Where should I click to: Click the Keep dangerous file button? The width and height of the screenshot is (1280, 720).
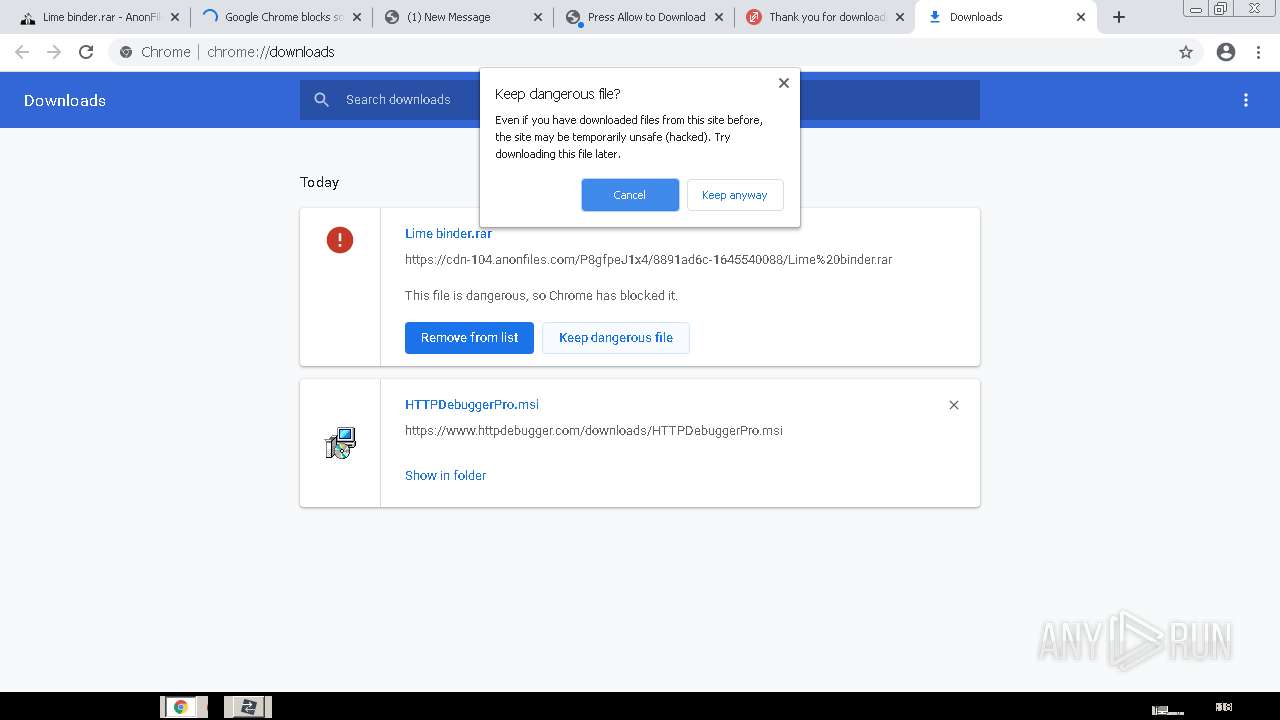[x=616, y=338]
